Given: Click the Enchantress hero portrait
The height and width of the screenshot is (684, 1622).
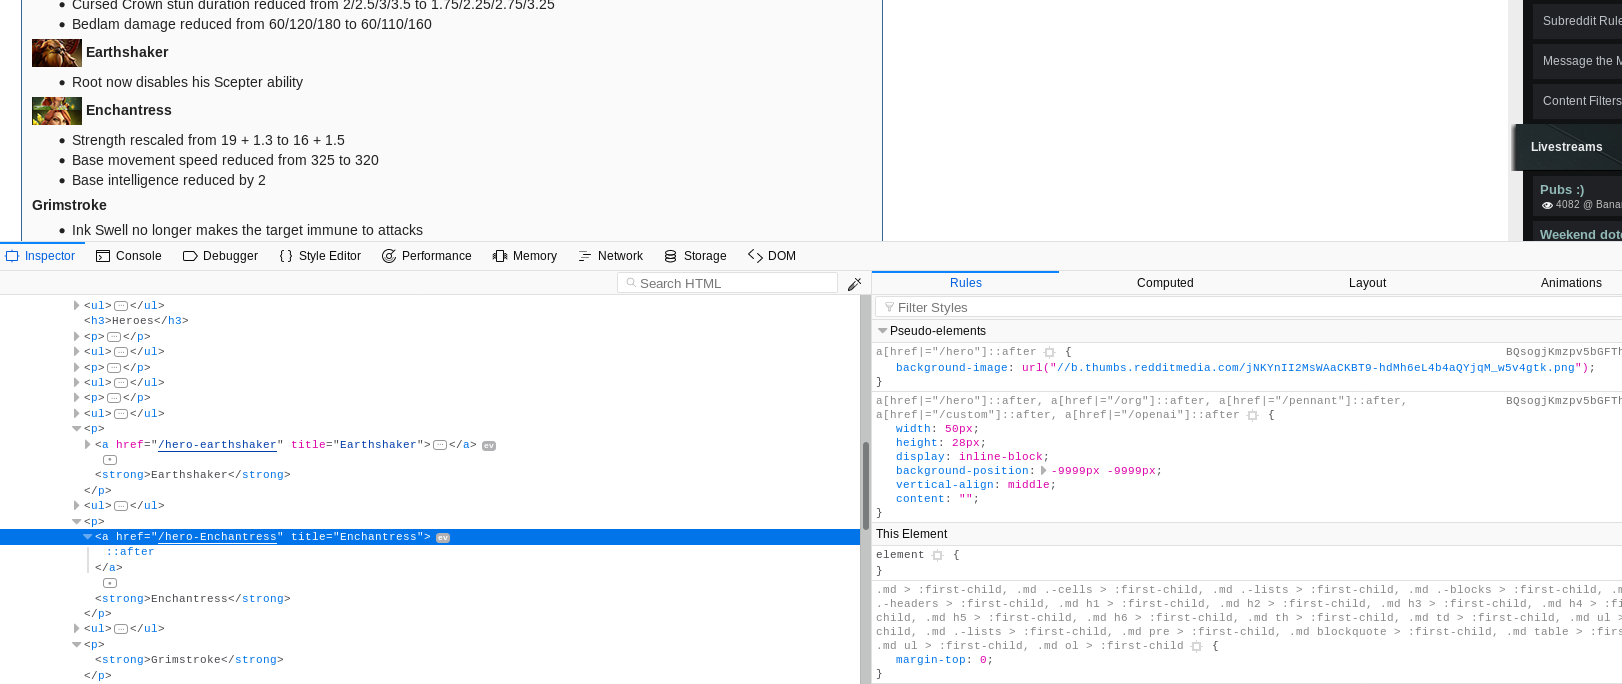Looking at the screenshot, I should 57,111.
